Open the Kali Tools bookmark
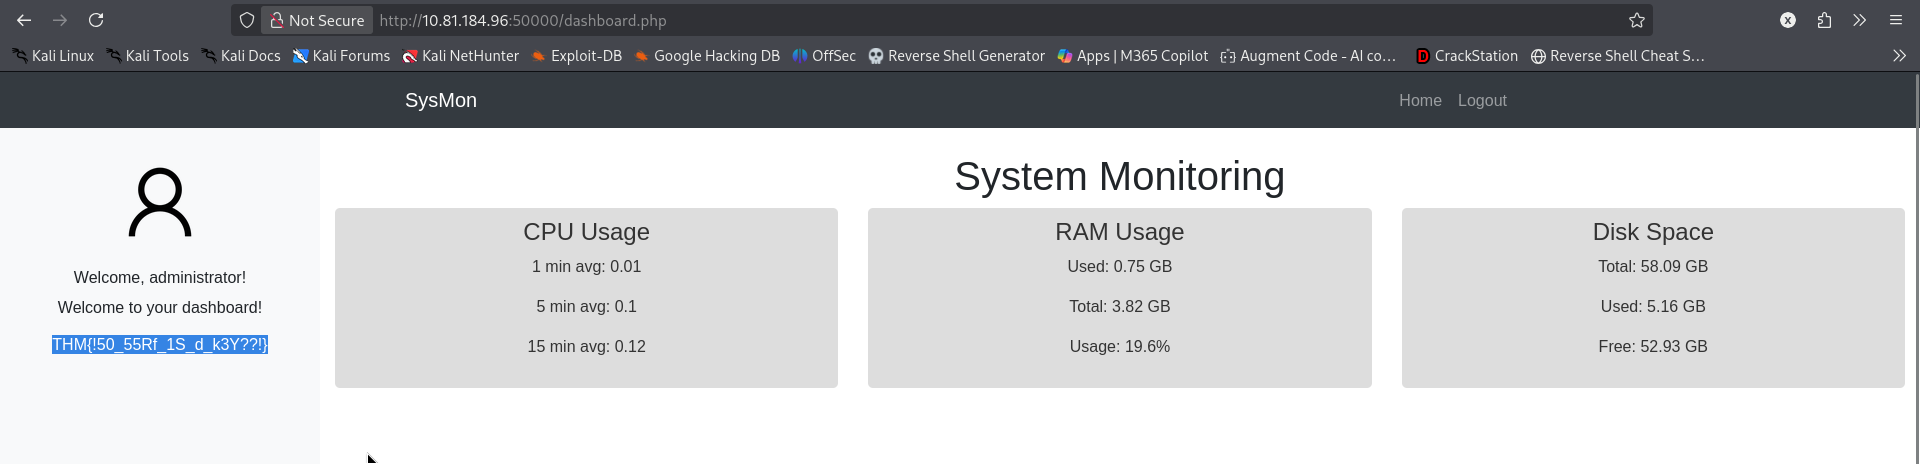1920x464 pixels. pos(148,56)
